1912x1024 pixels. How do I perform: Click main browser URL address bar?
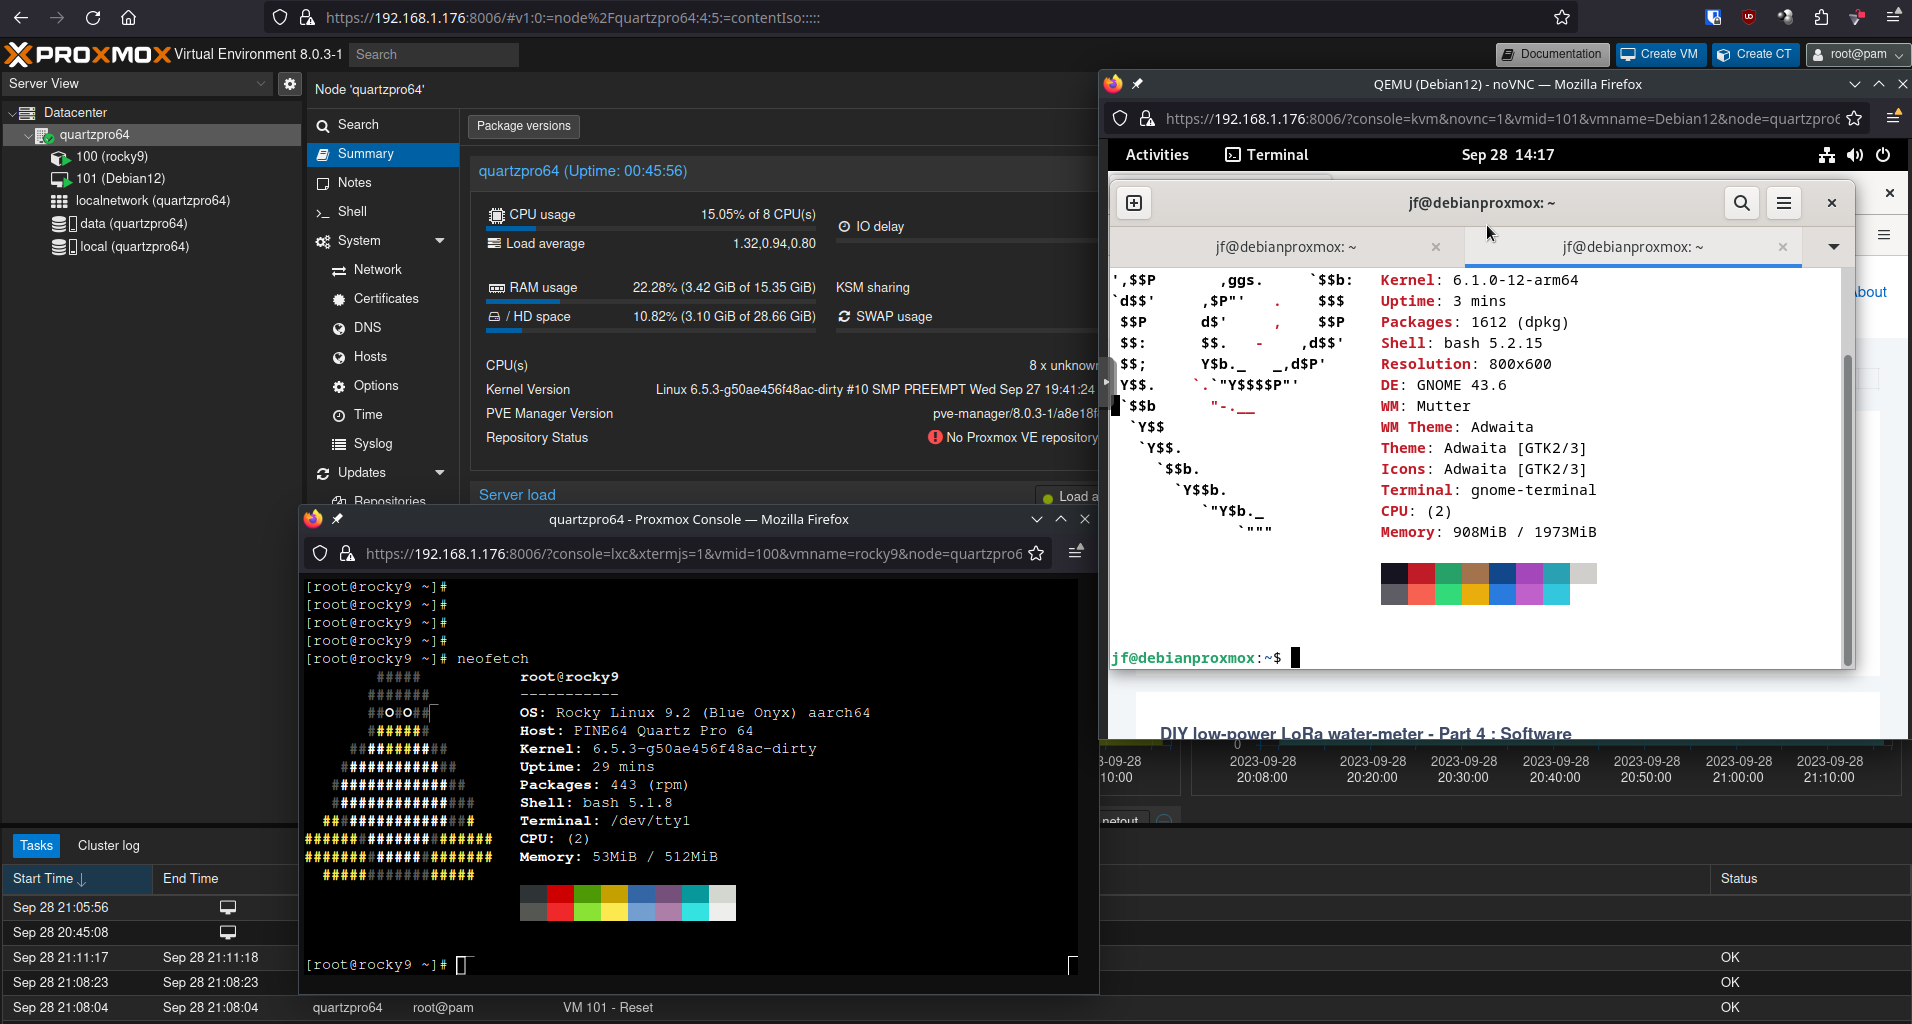pyautogui.click(x=920, y=17)
